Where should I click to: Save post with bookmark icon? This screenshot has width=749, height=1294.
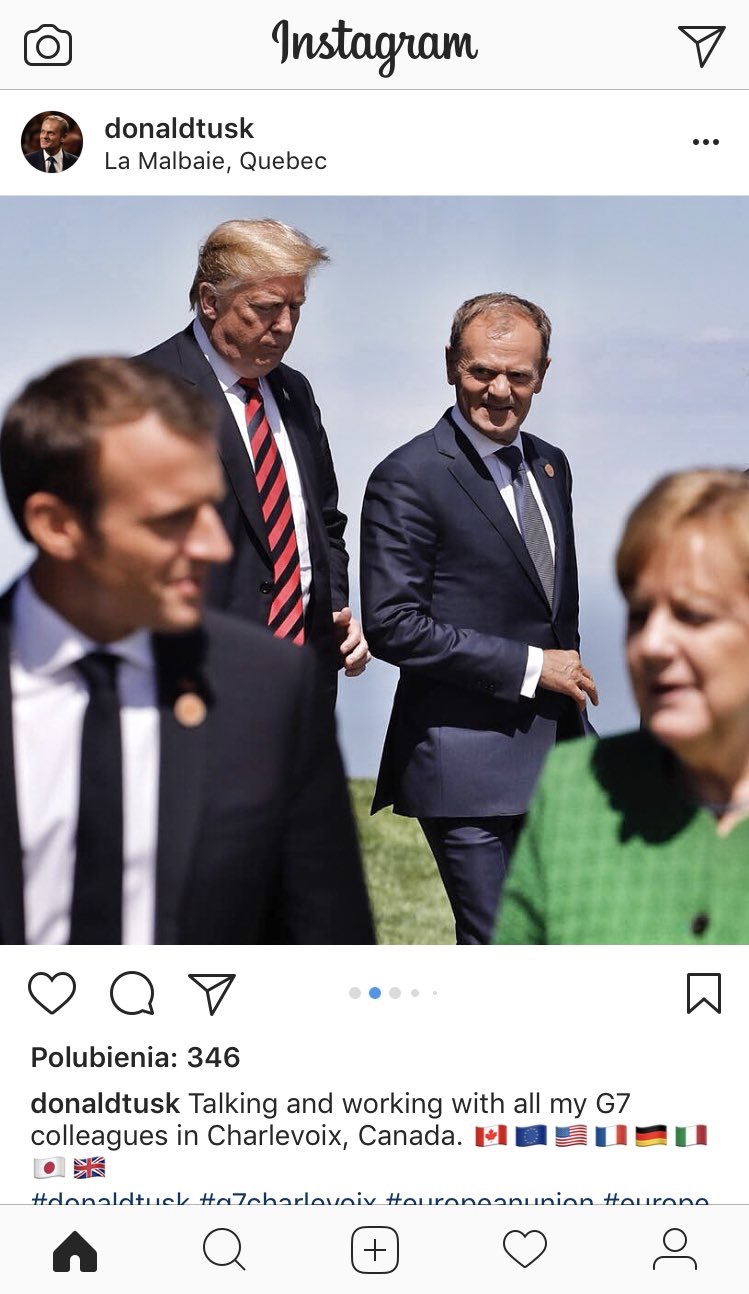704,993
